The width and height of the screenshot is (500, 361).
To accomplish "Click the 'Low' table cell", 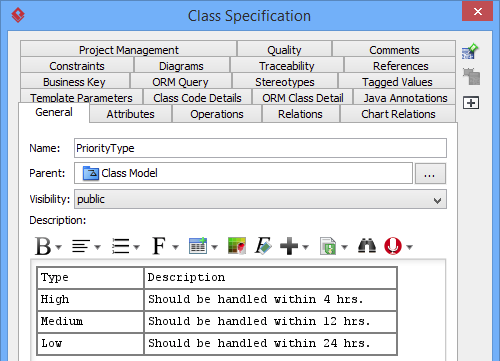I will (90, 344).
